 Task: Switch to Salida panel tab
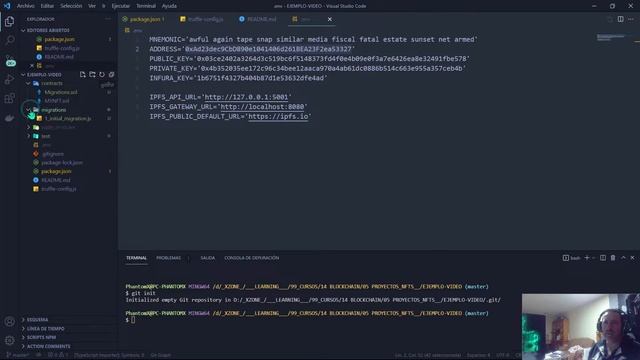[x=207, y=258]
